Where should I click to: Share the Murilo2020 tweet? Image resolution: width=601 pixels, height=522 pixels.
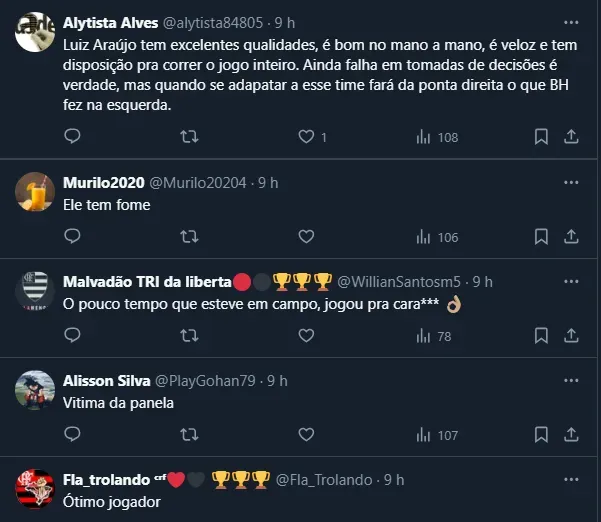(571, 237)
